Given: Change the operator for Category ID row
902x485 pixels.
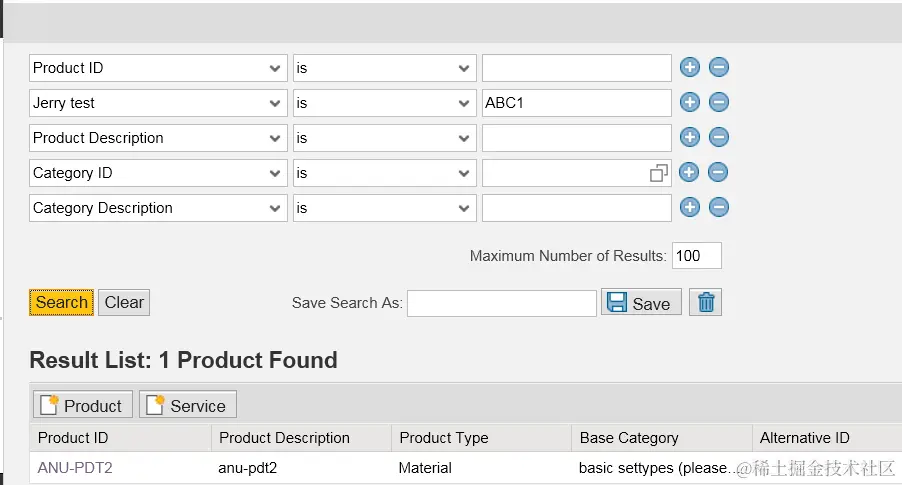Looking at the screenshot, I should click(x=385, y=173).
